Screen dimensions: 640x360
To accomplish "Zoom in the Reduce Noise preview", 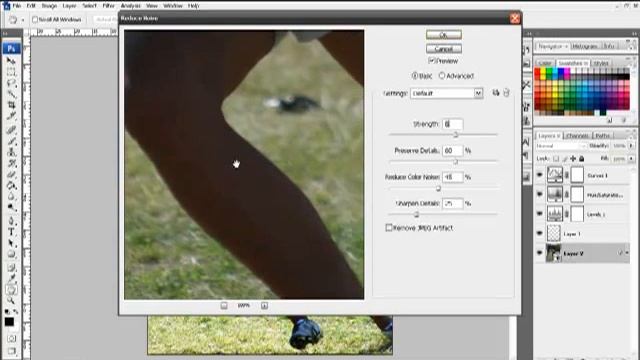I will [264, 305].
